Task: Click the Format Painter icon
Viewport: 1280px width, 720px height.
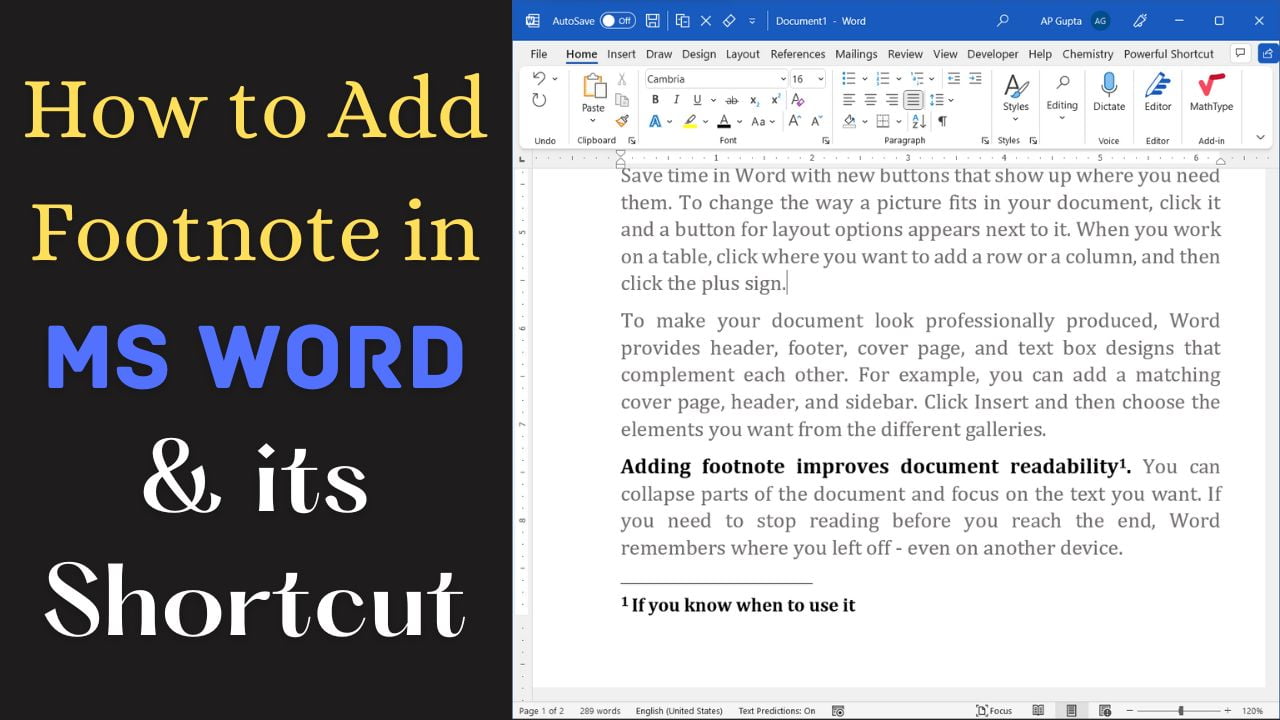Action: pyautogui.click(x=621, y=121)
